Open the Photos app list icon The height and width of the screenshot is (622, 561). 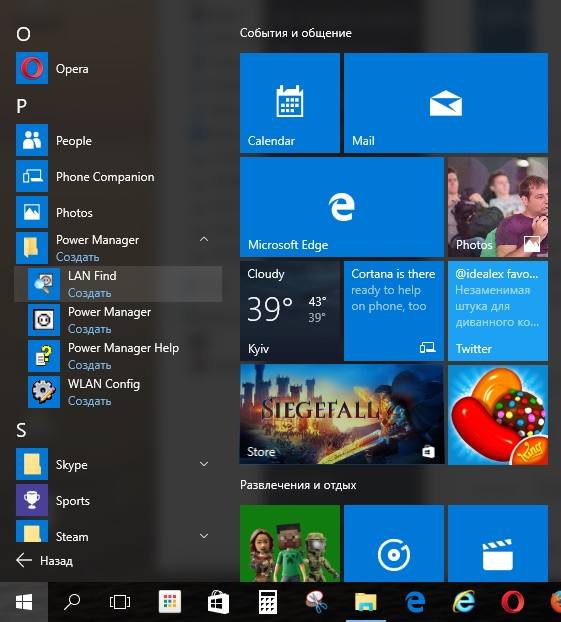pos(32,212)
